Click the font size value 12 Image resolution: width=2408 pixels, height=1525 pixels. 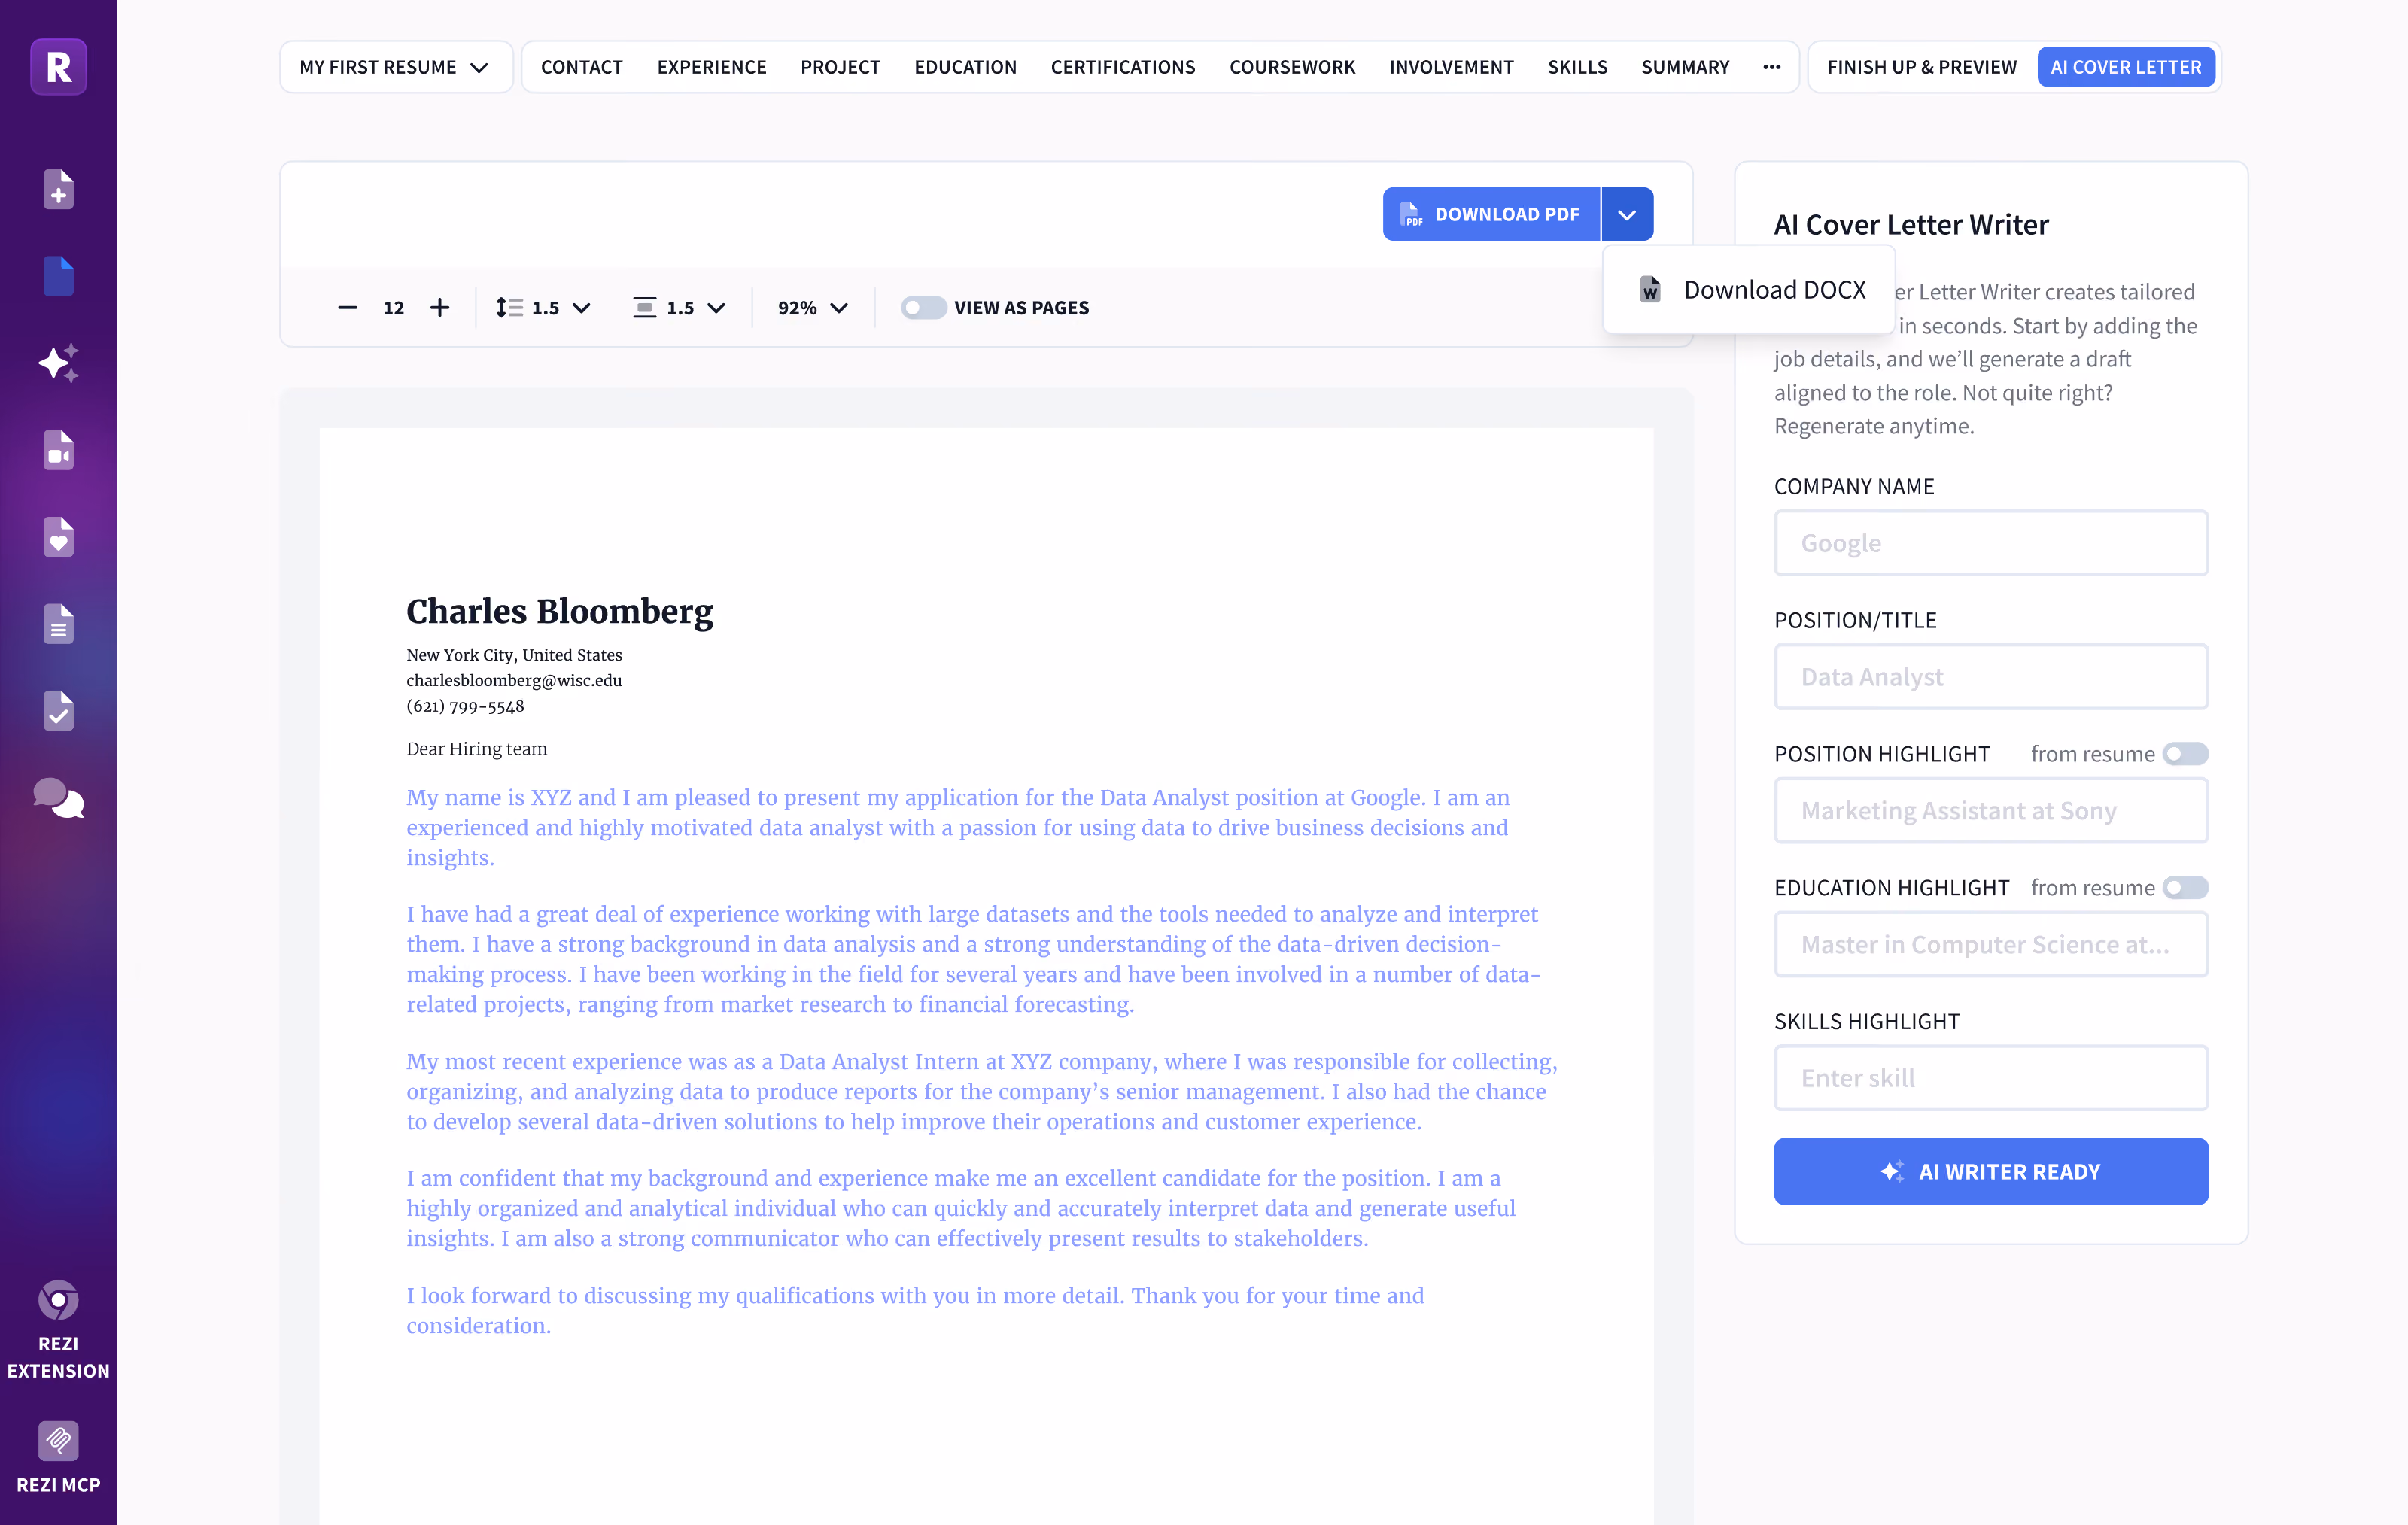coord(393,308)
